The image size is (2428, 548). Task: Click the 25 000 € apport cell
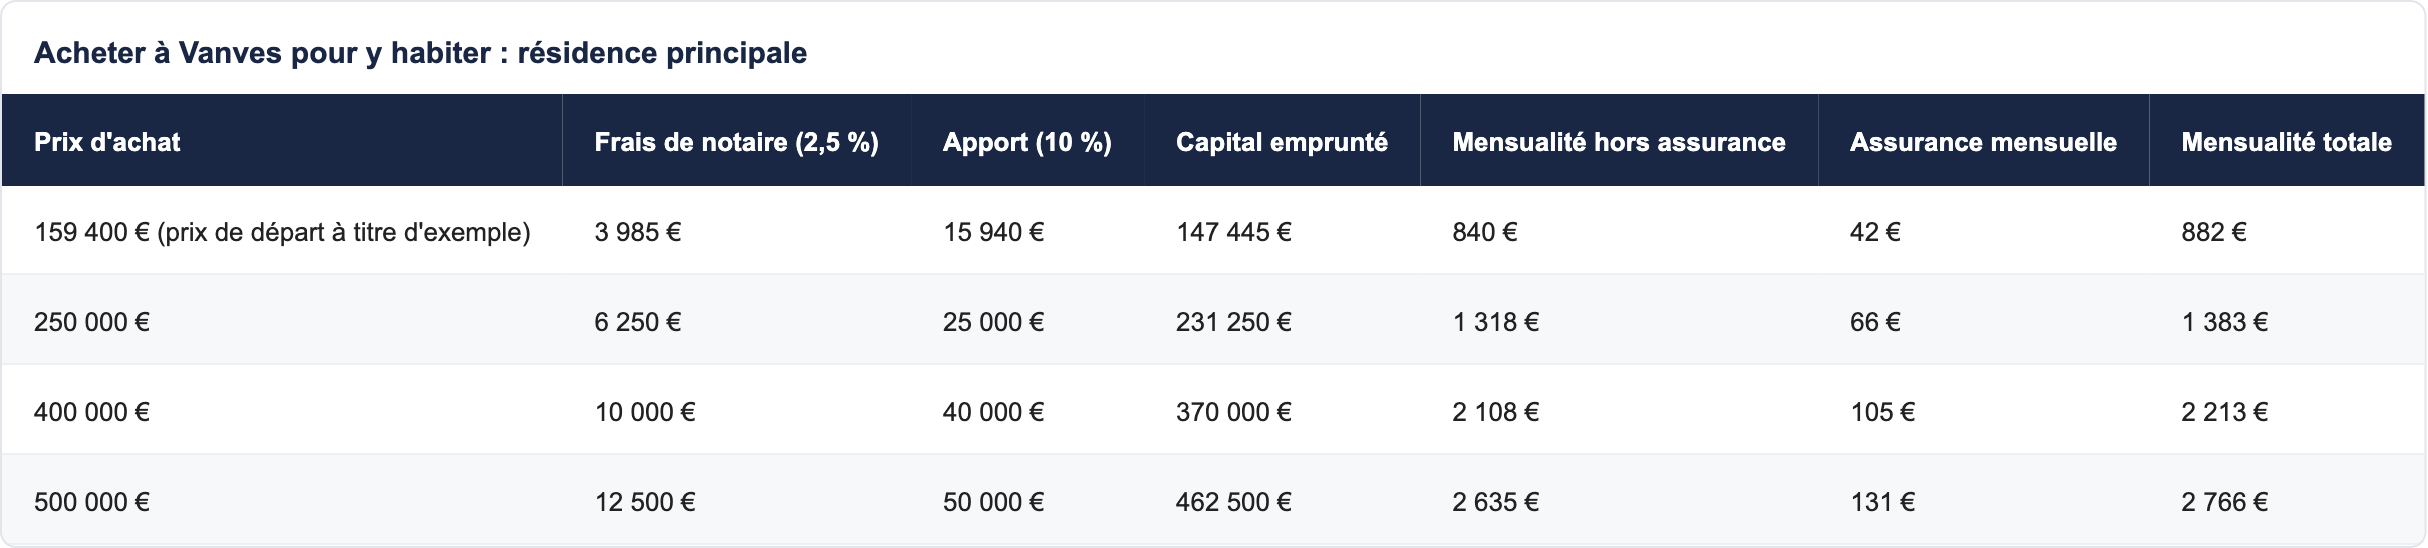[x=1027, y=321]
